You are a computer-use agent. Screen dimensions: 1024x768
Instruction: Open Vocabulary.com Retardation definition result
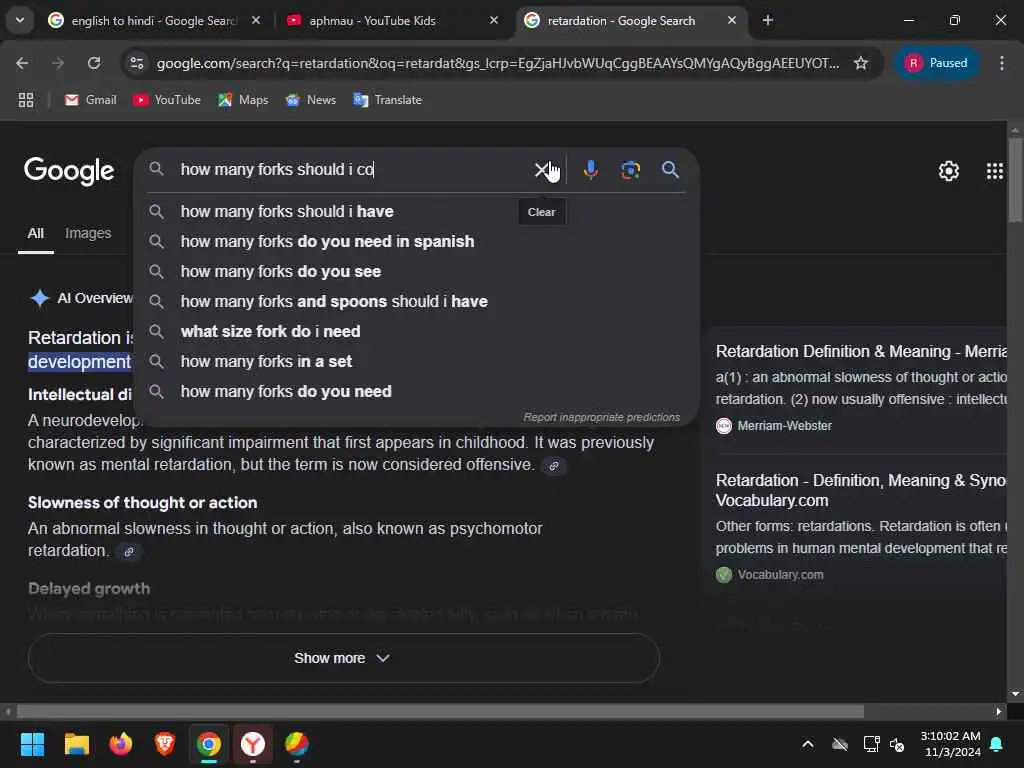861,490
